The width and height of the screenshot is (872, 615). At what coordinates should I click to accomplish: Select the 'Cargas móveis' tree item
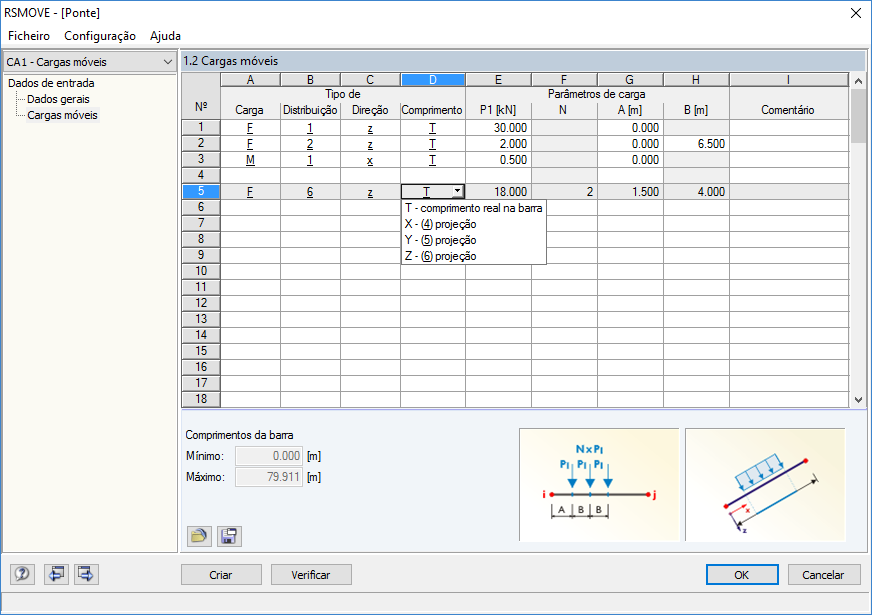pos(62,115)
